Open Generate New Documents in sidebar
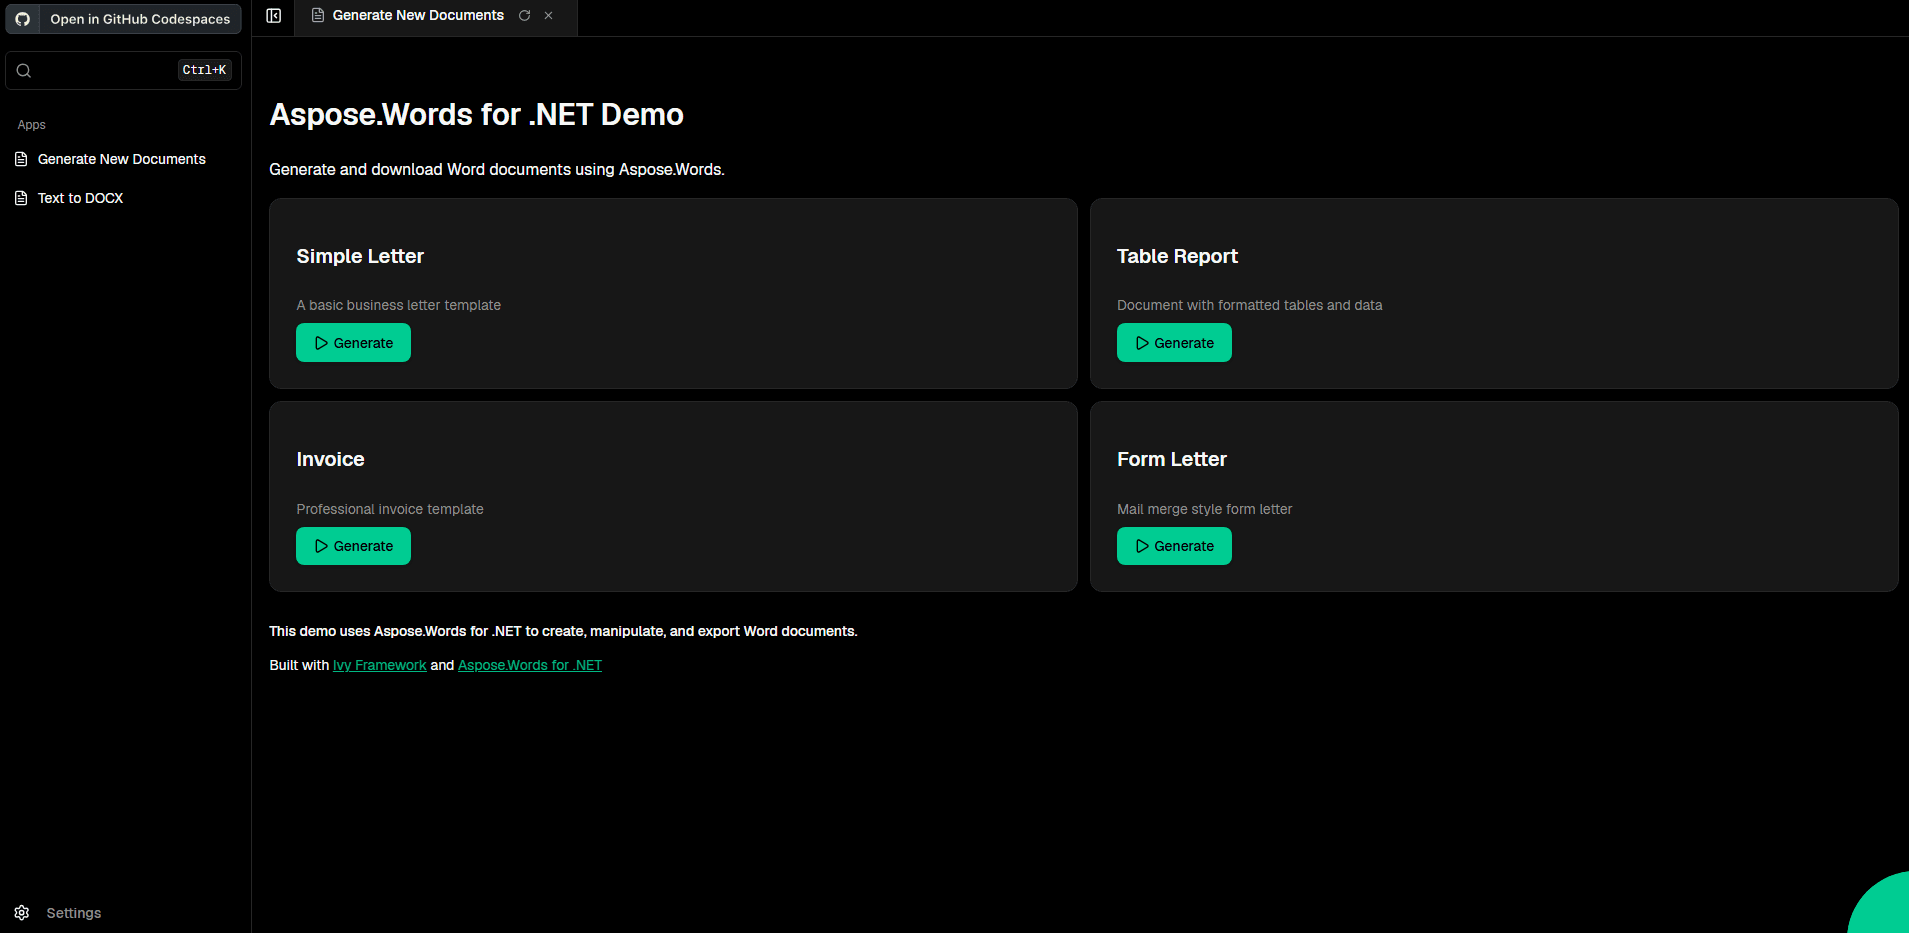 (x=121, y=159)
